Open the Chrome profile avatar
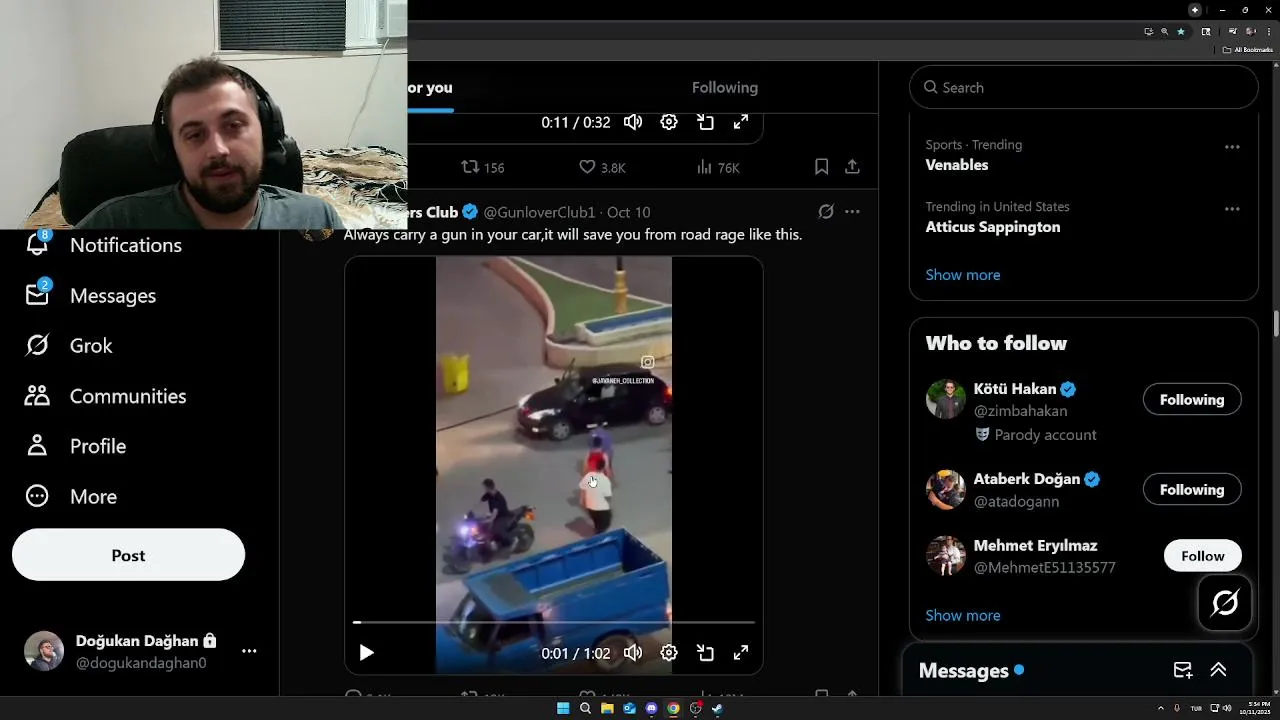The image size is (1280, 720). (1251, 31)
